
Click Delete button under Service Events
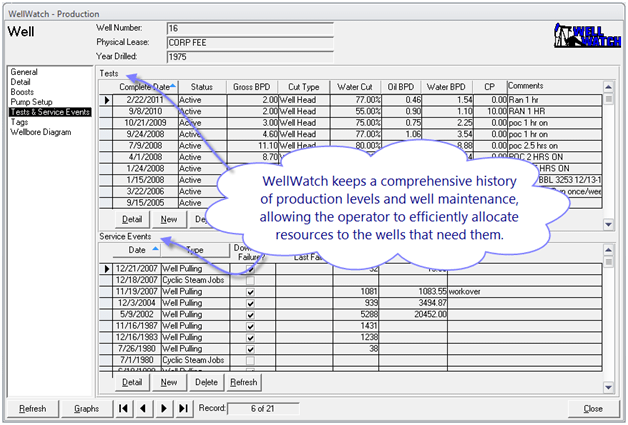click(x=206, y=383)
